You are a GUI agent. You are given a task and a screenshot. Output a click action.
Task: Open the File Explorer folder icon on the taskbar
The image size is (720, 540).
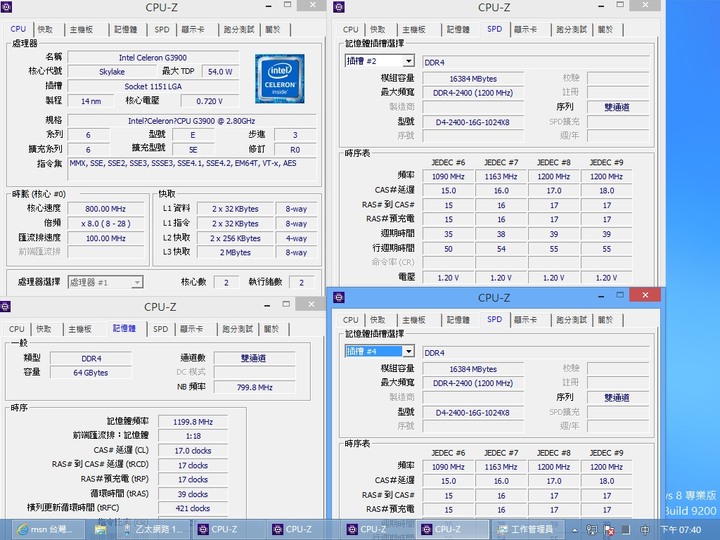pos(100,529)
